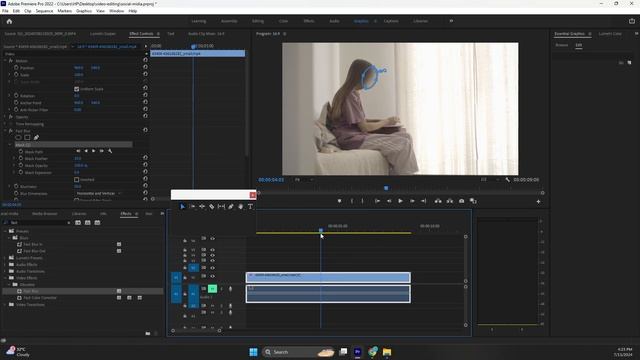The image size is (640, 360).
Task: Open playback resolution dropdown
Action: [x=490, y=180]
